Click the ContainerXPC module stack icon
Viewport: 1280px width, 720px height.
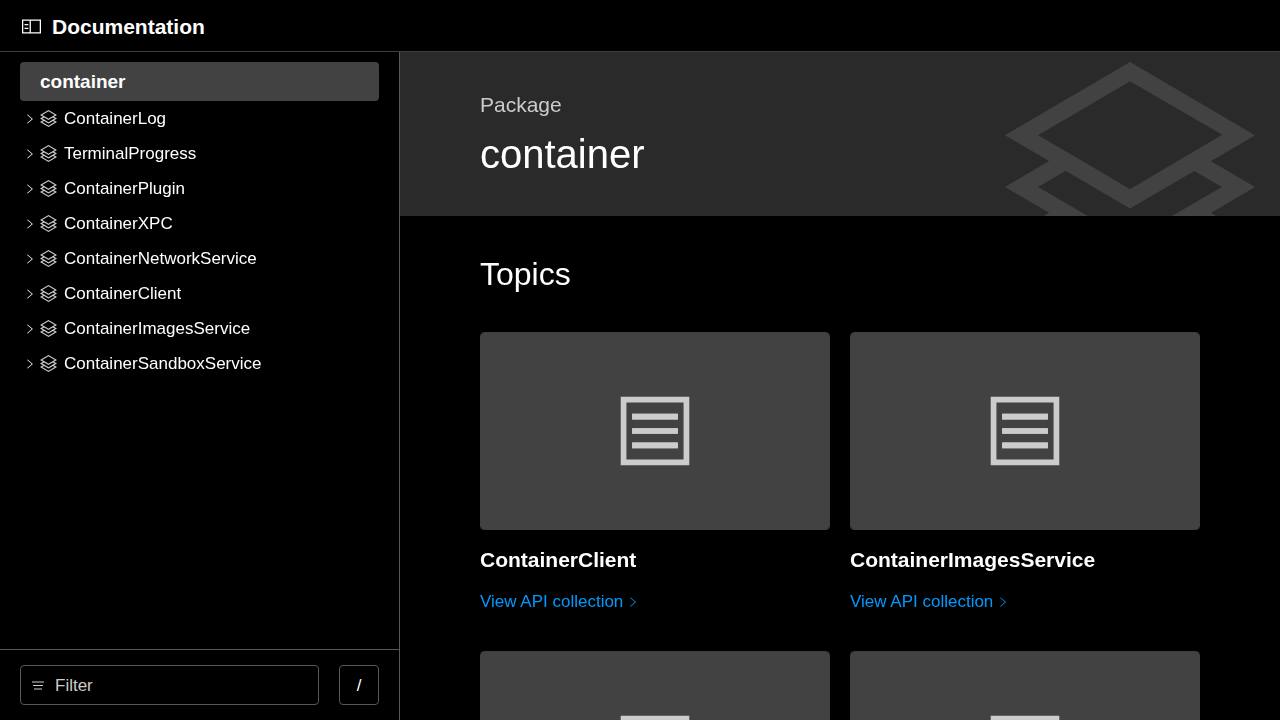48,223
